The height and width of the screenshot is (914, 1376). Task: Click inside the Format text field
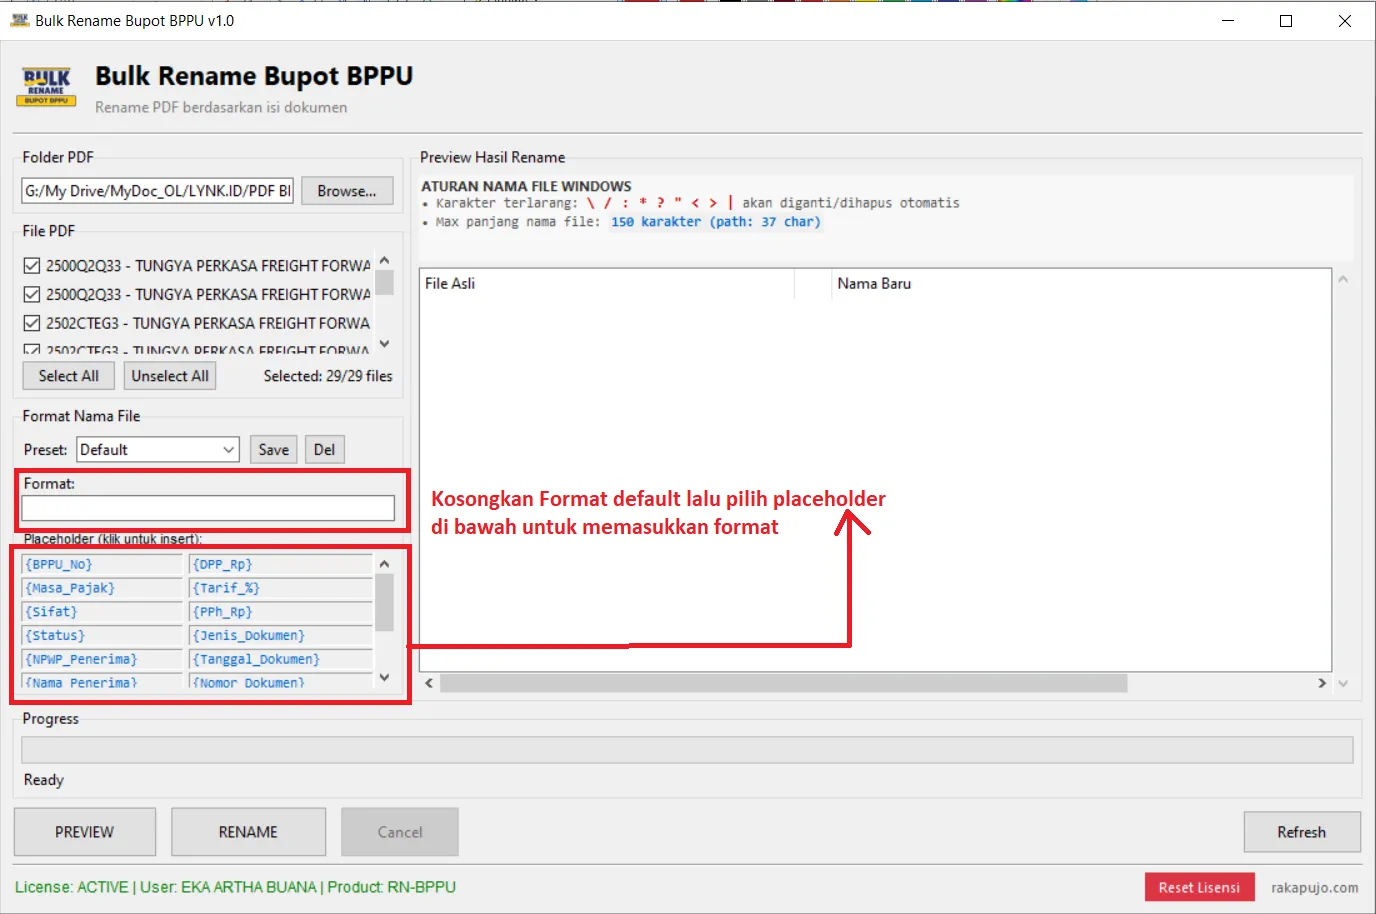[208, 509]
